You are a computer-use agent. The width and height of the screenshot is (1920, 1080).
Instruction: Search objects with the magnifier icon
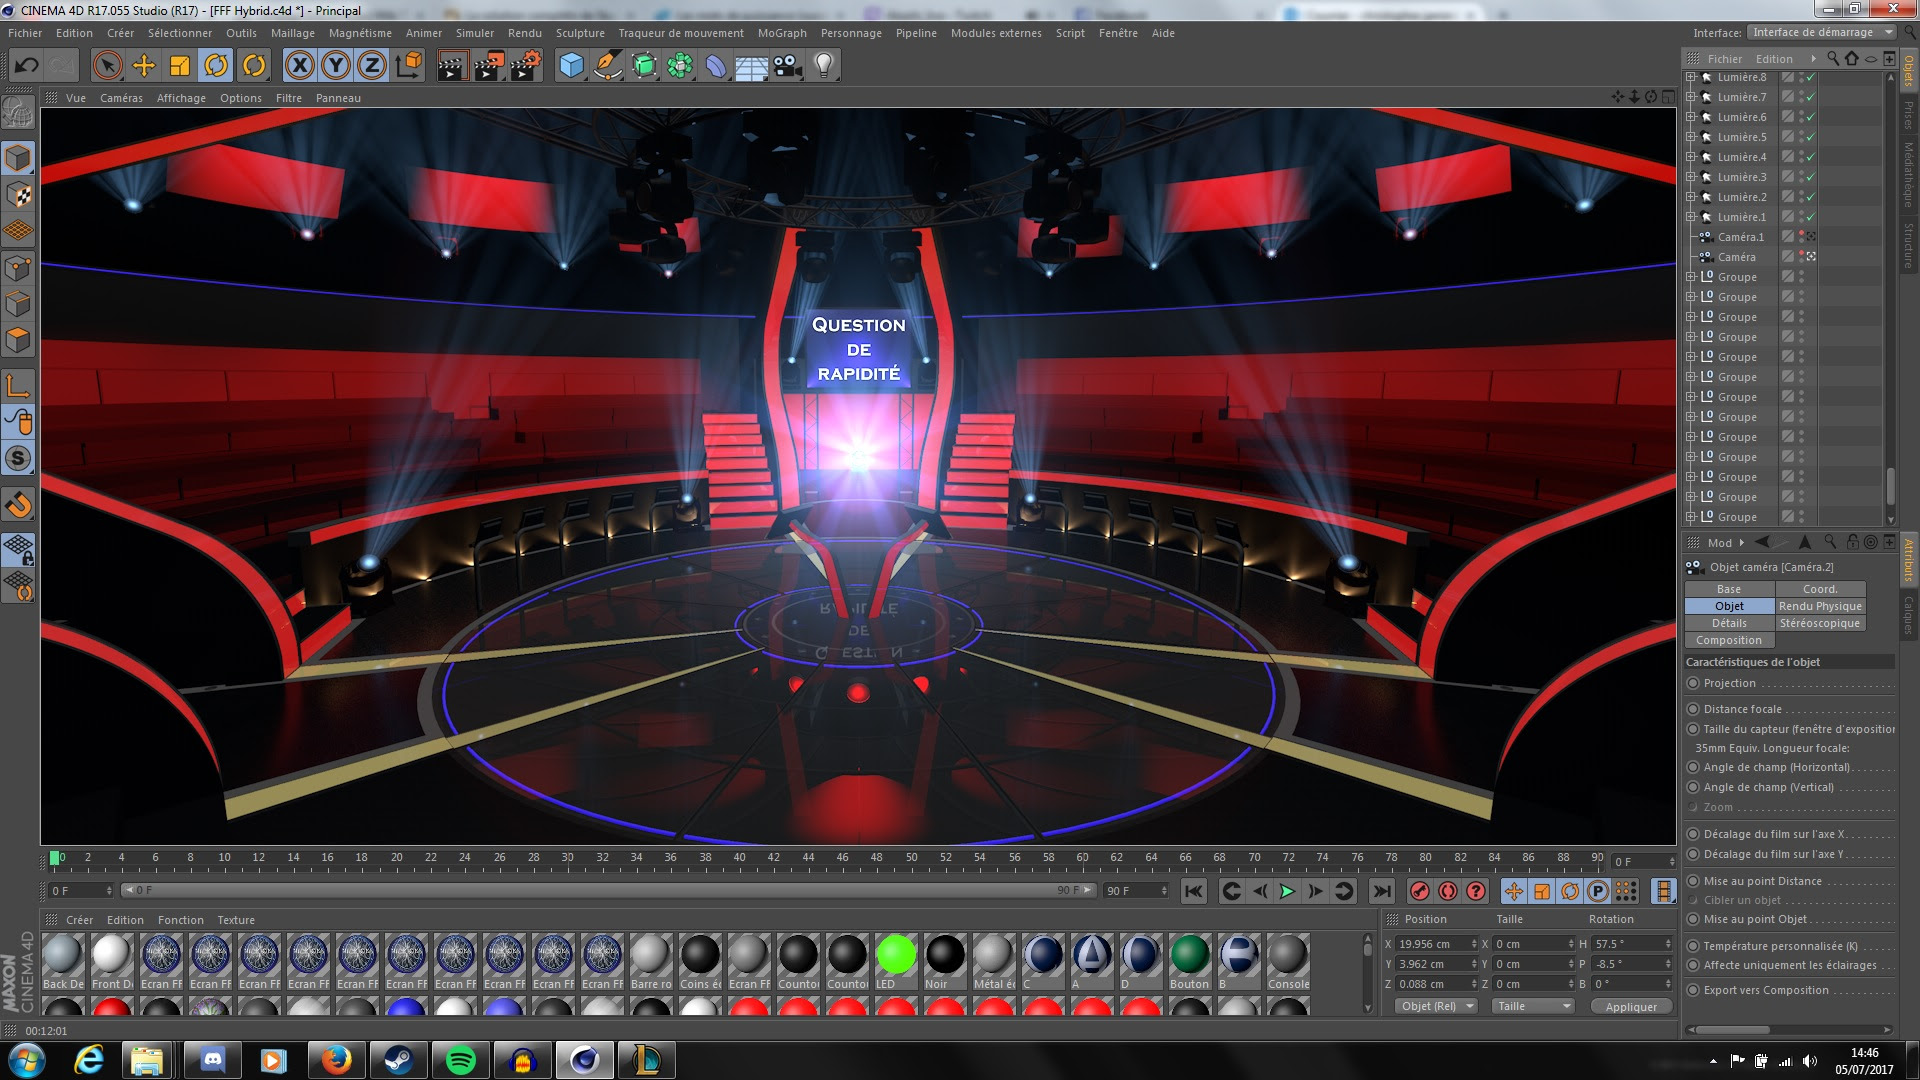tap(1833, 59)
